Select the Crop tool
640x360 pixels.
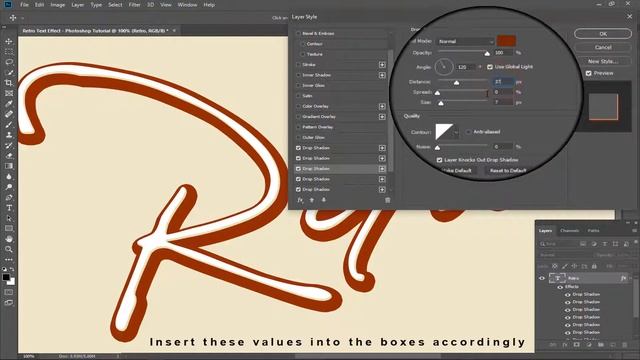pos(9,83)
